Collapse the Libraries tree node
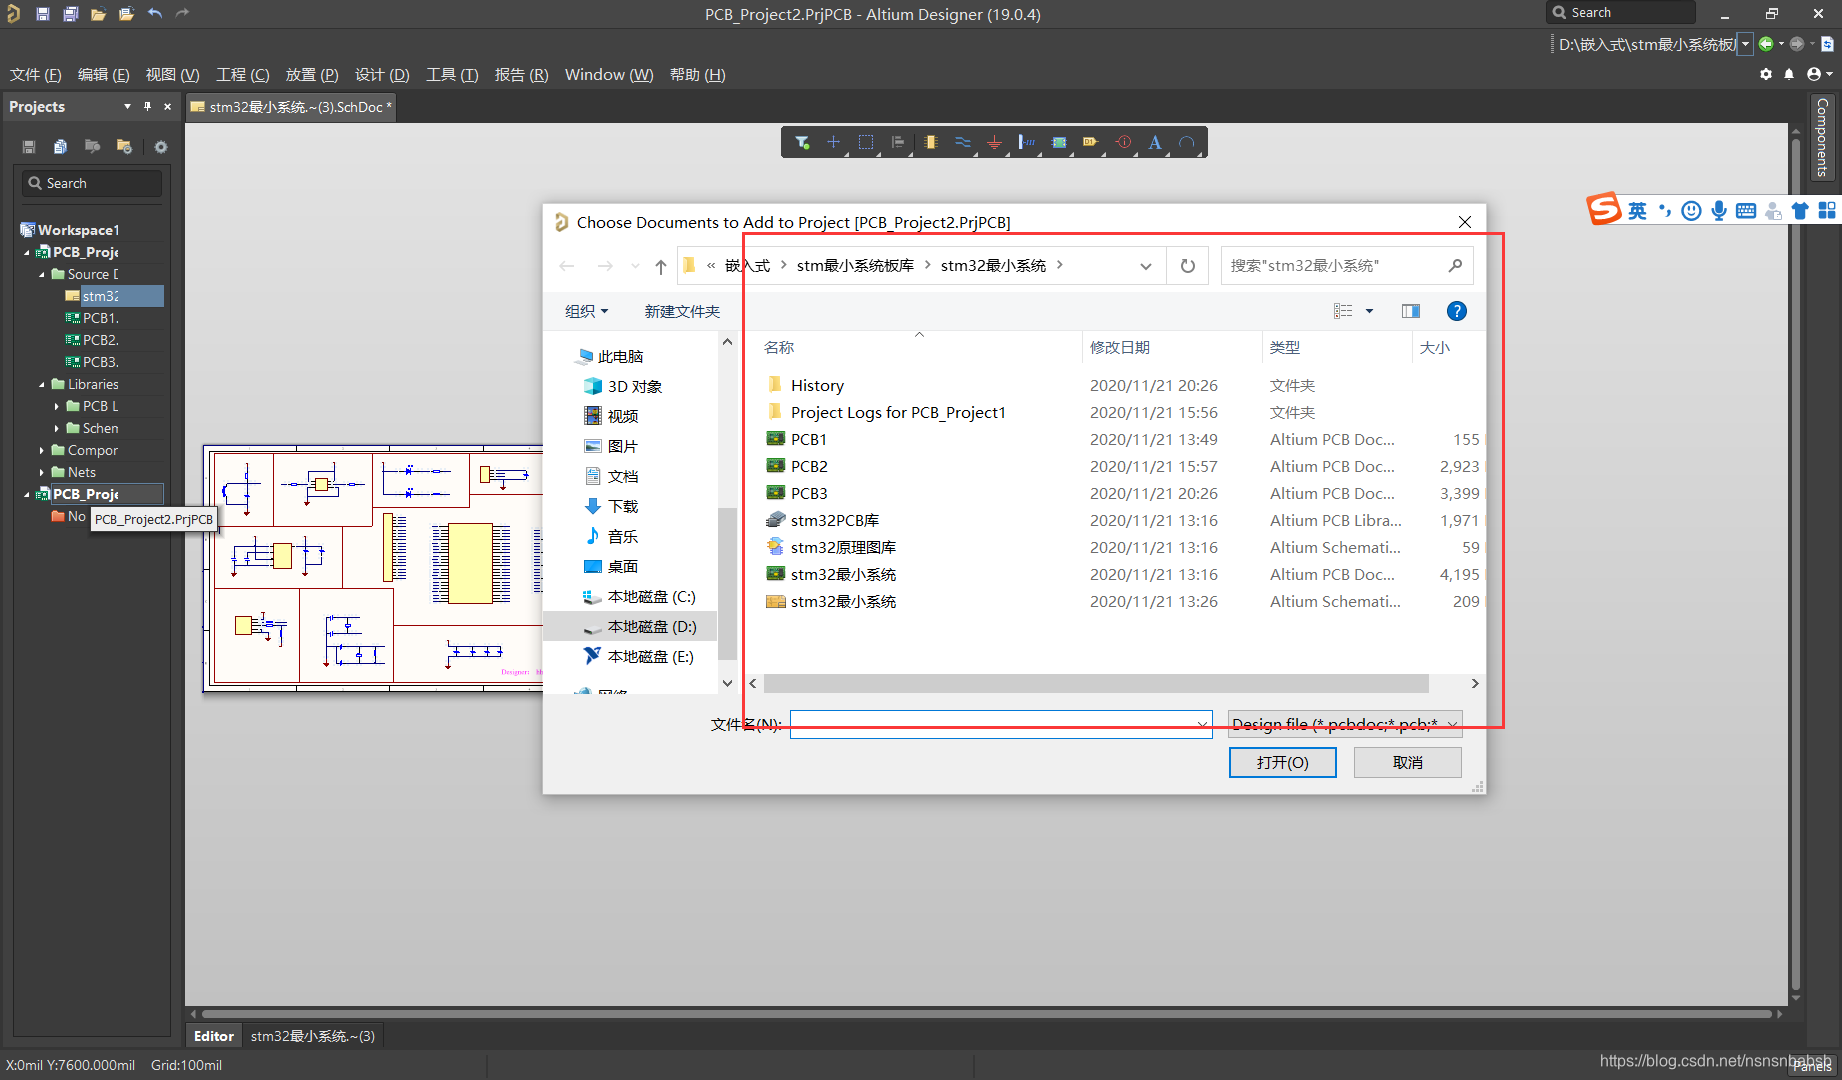This screenshot has height=1080, width=1842. pyautogui.click(x=42, y=384)
